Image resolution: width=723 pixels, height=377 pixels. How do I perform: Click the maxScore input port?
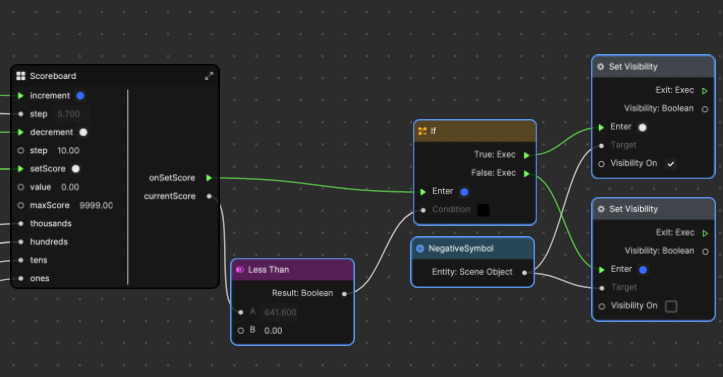(x=21, y=206)
